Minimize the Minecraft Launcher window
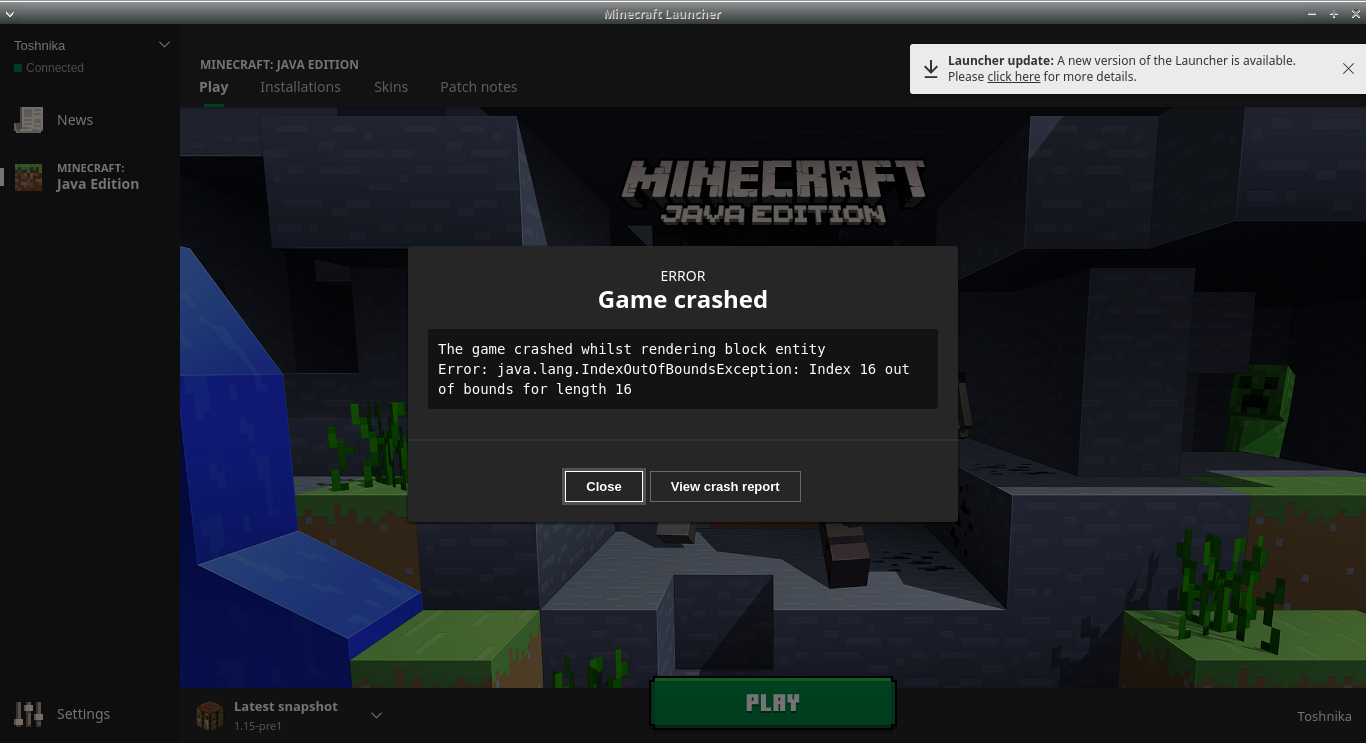The image size is (1366, 743). [1313, 14]
